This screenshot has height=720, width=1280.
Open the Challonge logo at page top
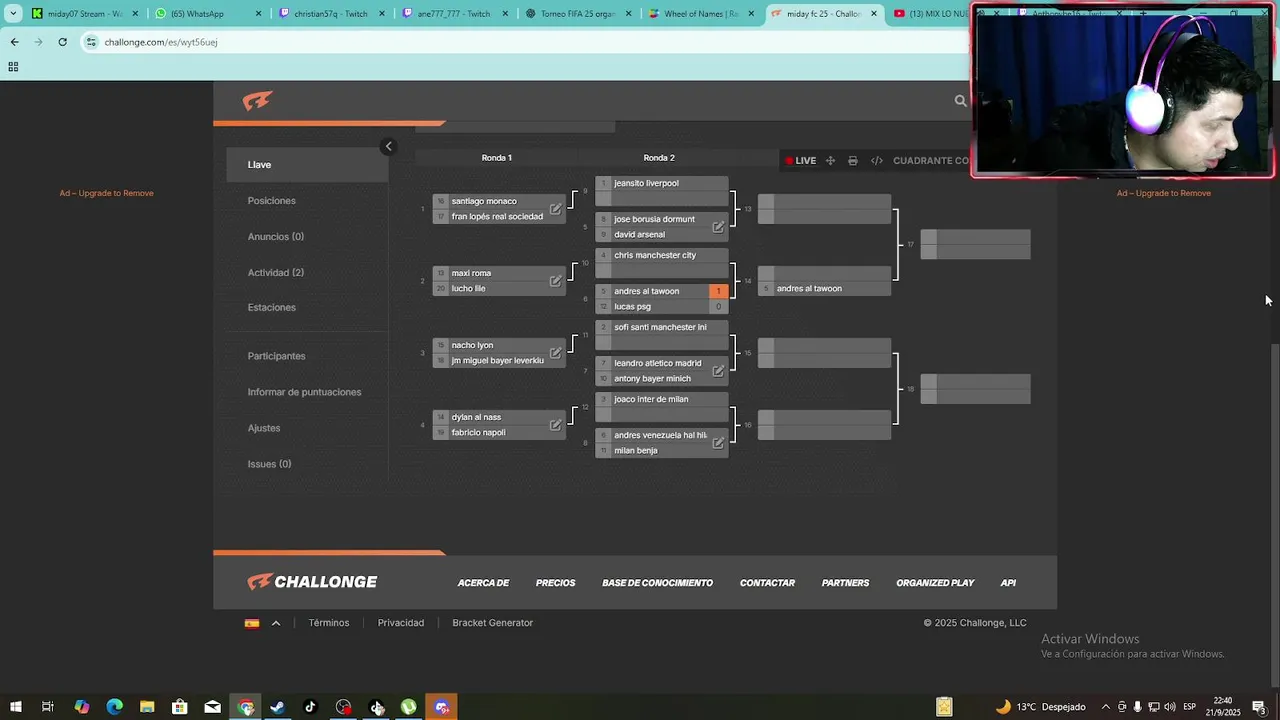pos(257,101)
